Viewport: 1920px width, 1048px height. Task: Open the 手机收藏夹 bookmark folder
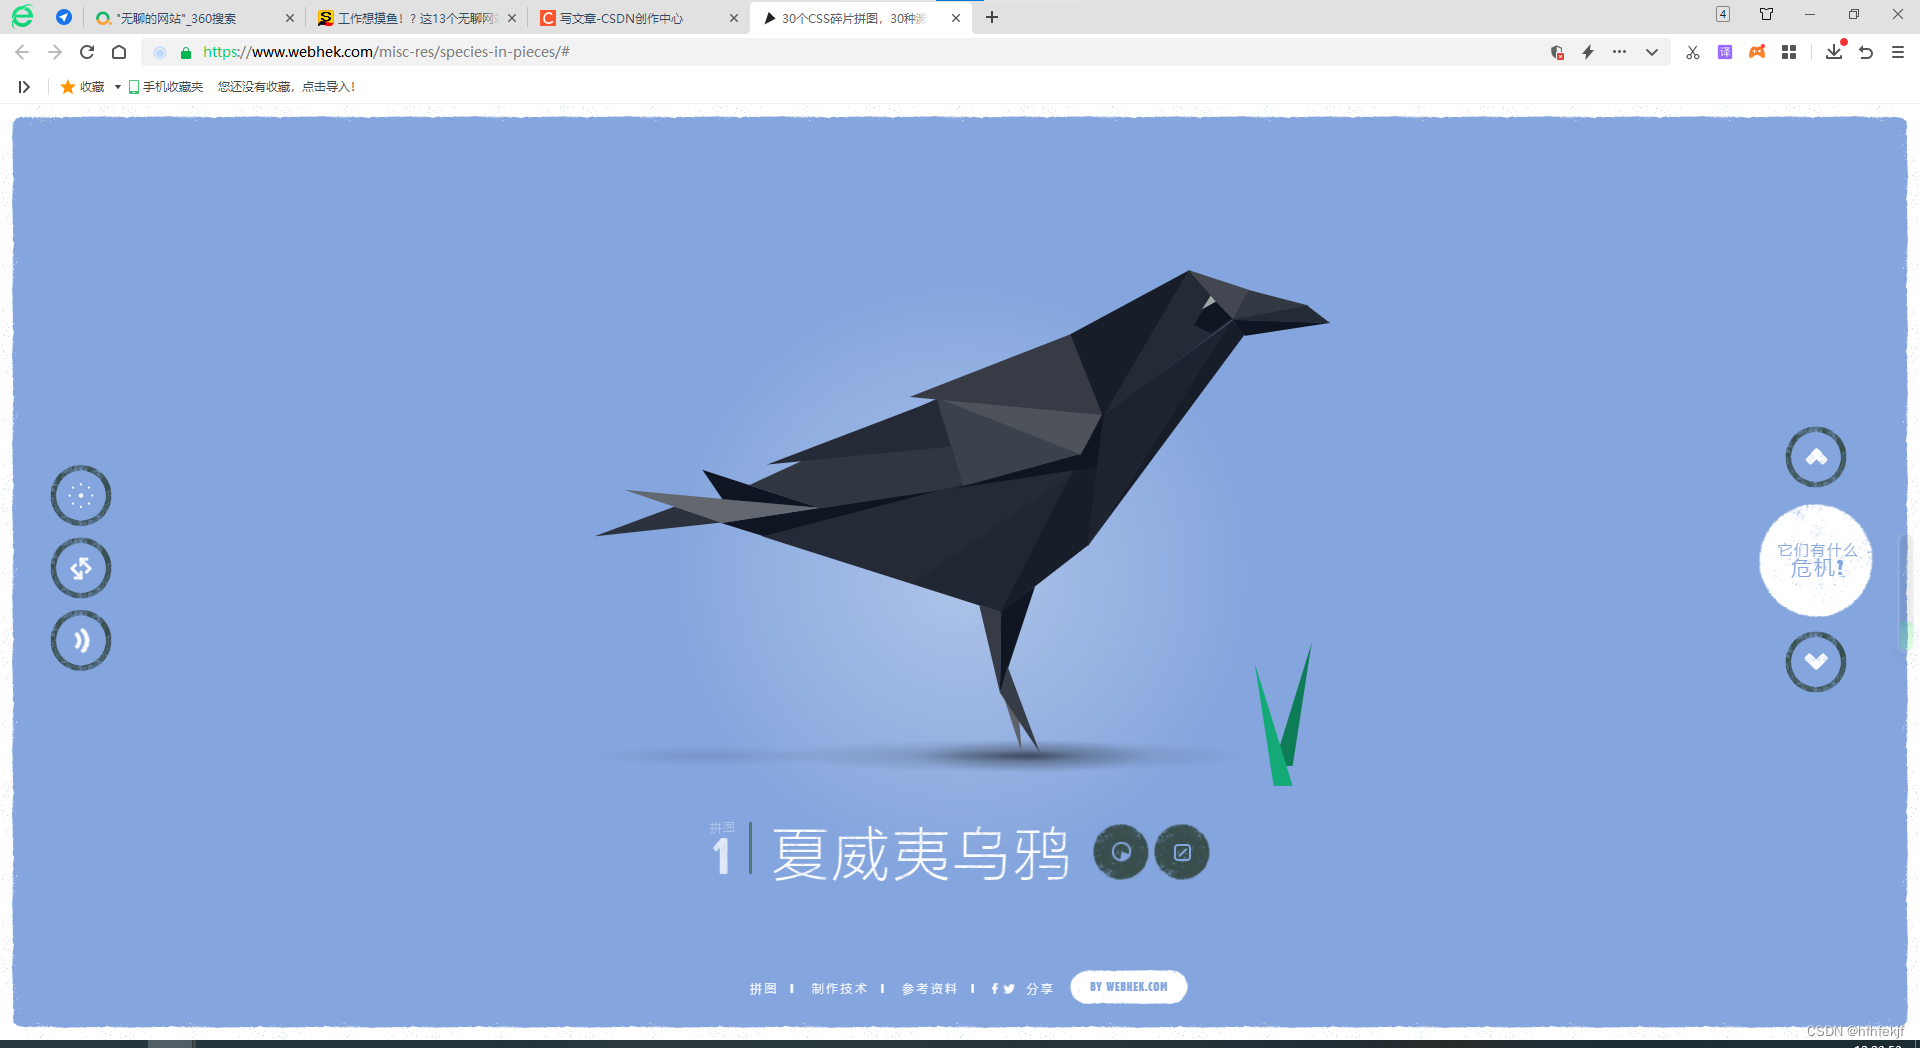click(166, 87)
